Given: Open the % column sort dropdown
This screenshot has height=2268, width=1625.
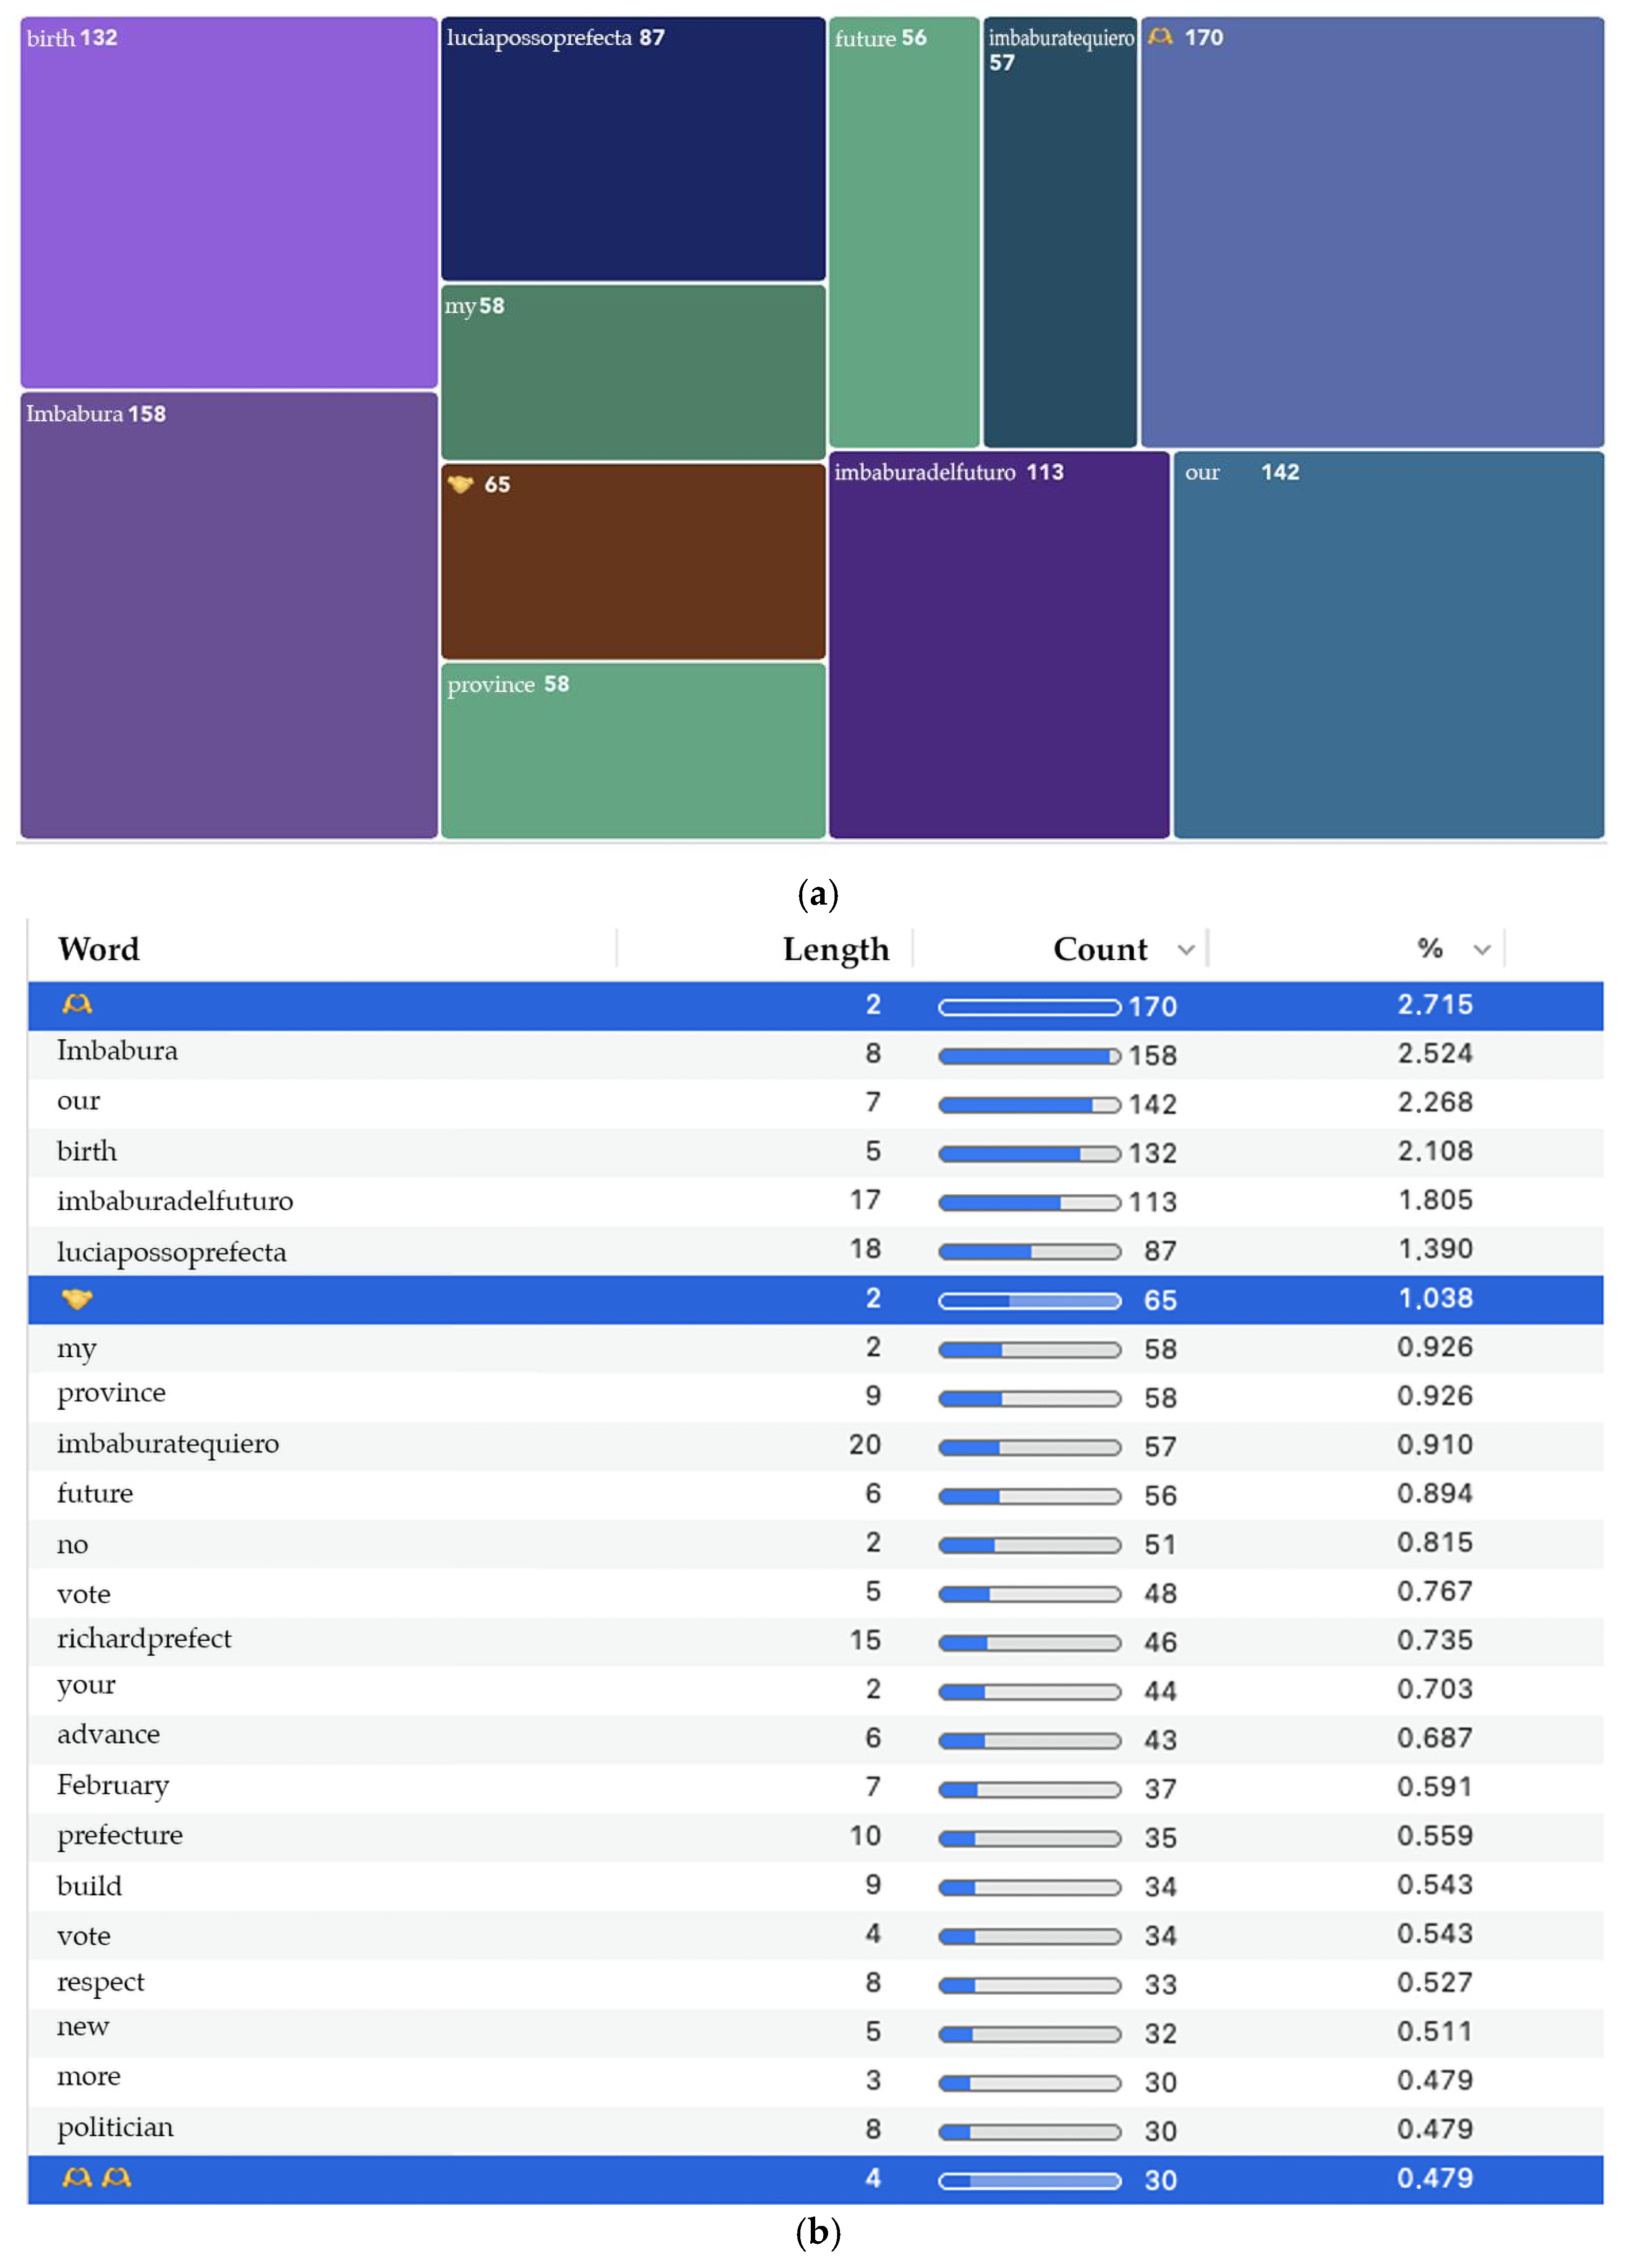Looking at the screenshot, I should coord(1482,950).
